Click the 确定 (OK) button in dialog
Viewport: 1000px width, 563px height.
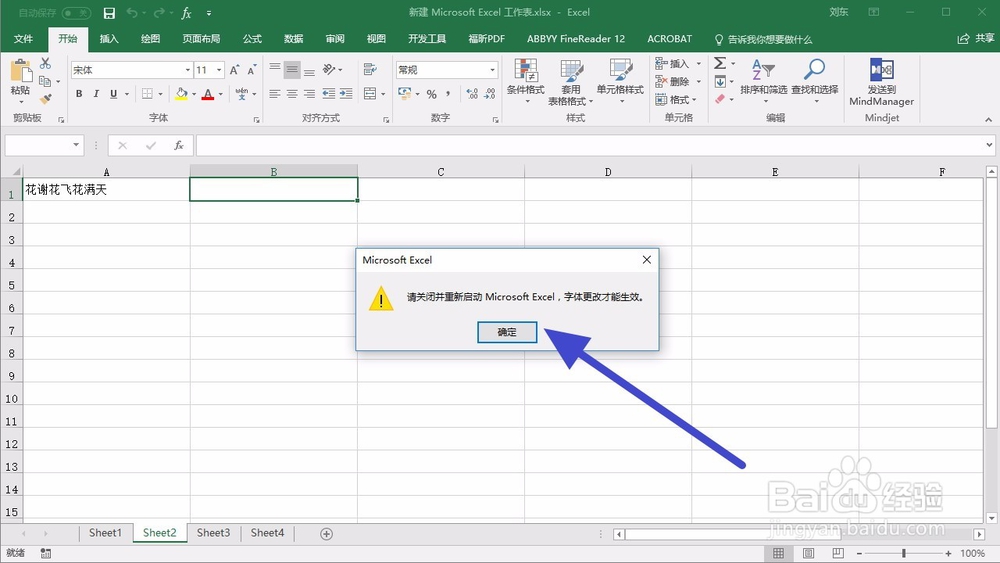coord(507,332)
